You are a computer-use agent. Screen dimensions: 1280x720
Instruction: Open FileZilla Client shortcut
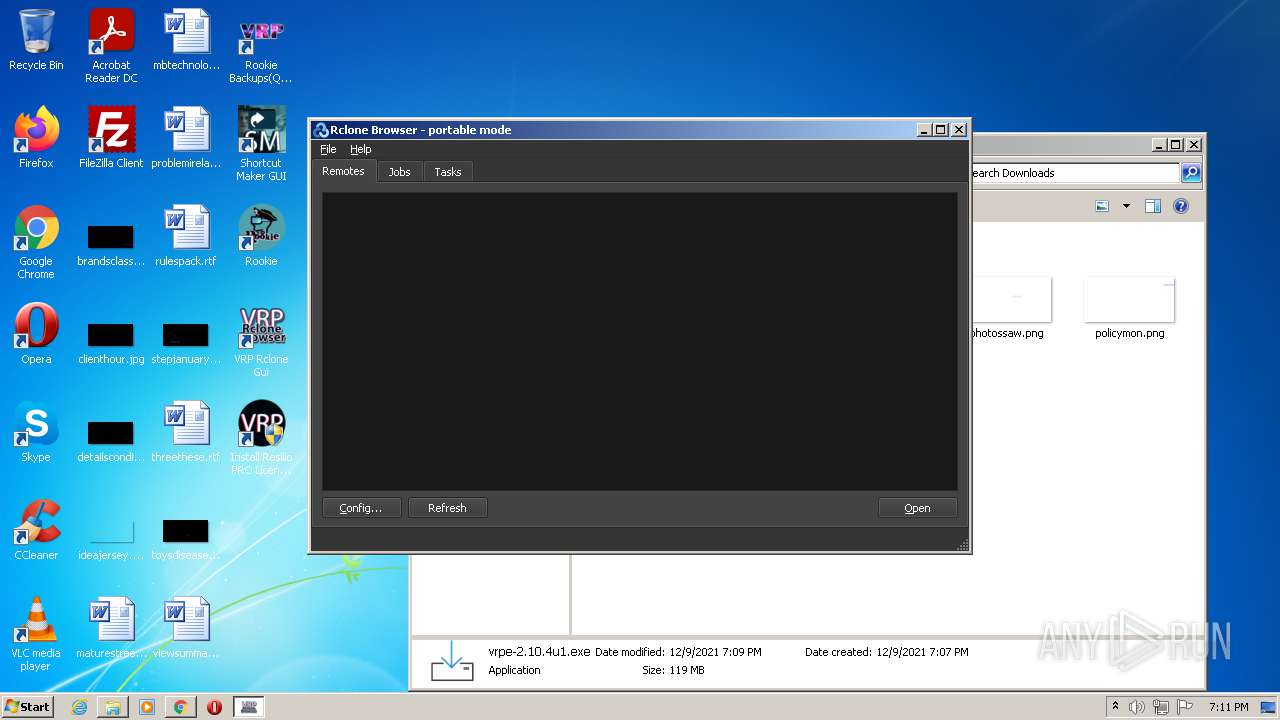tap(111, 138)
